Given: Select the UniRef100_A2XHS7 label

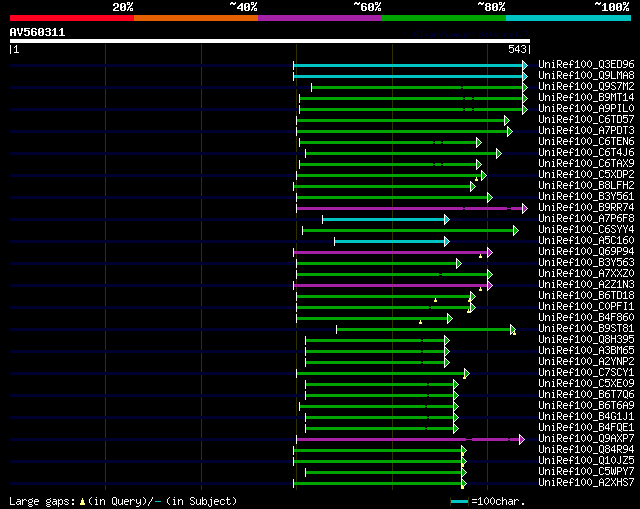Looking at the screenshot, I should [x=586, y=483].
